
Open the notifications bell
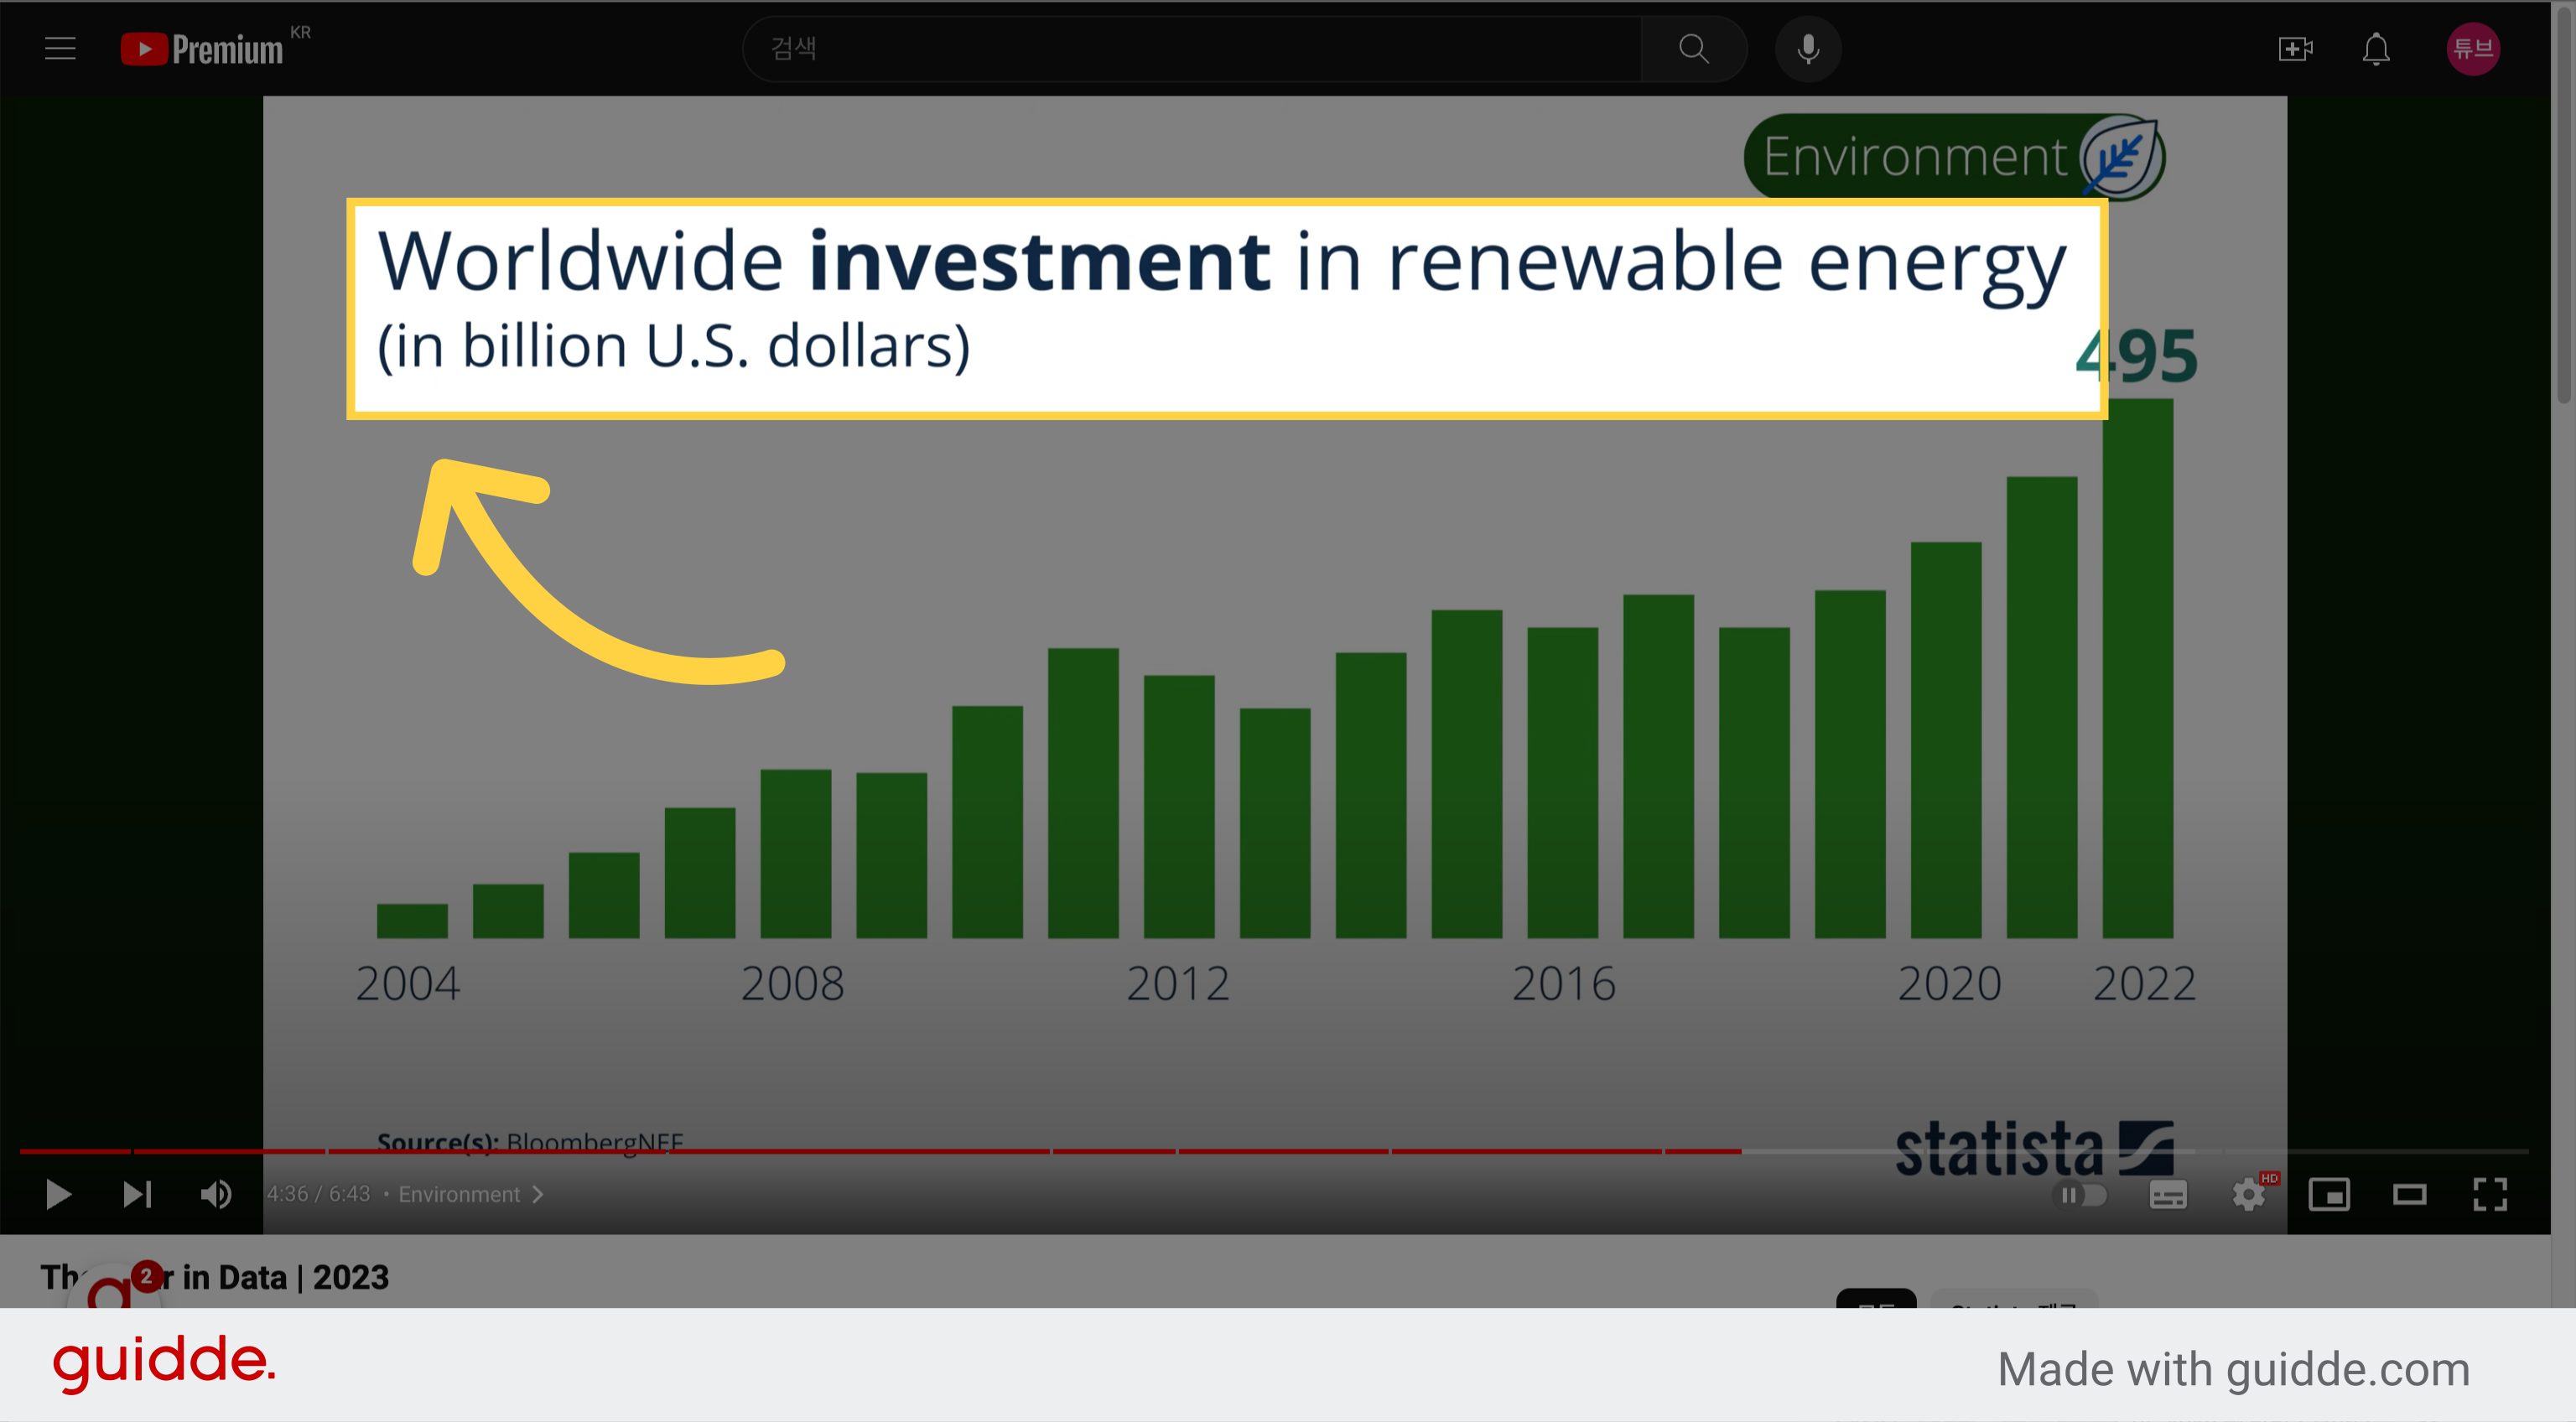point(2376,48)
